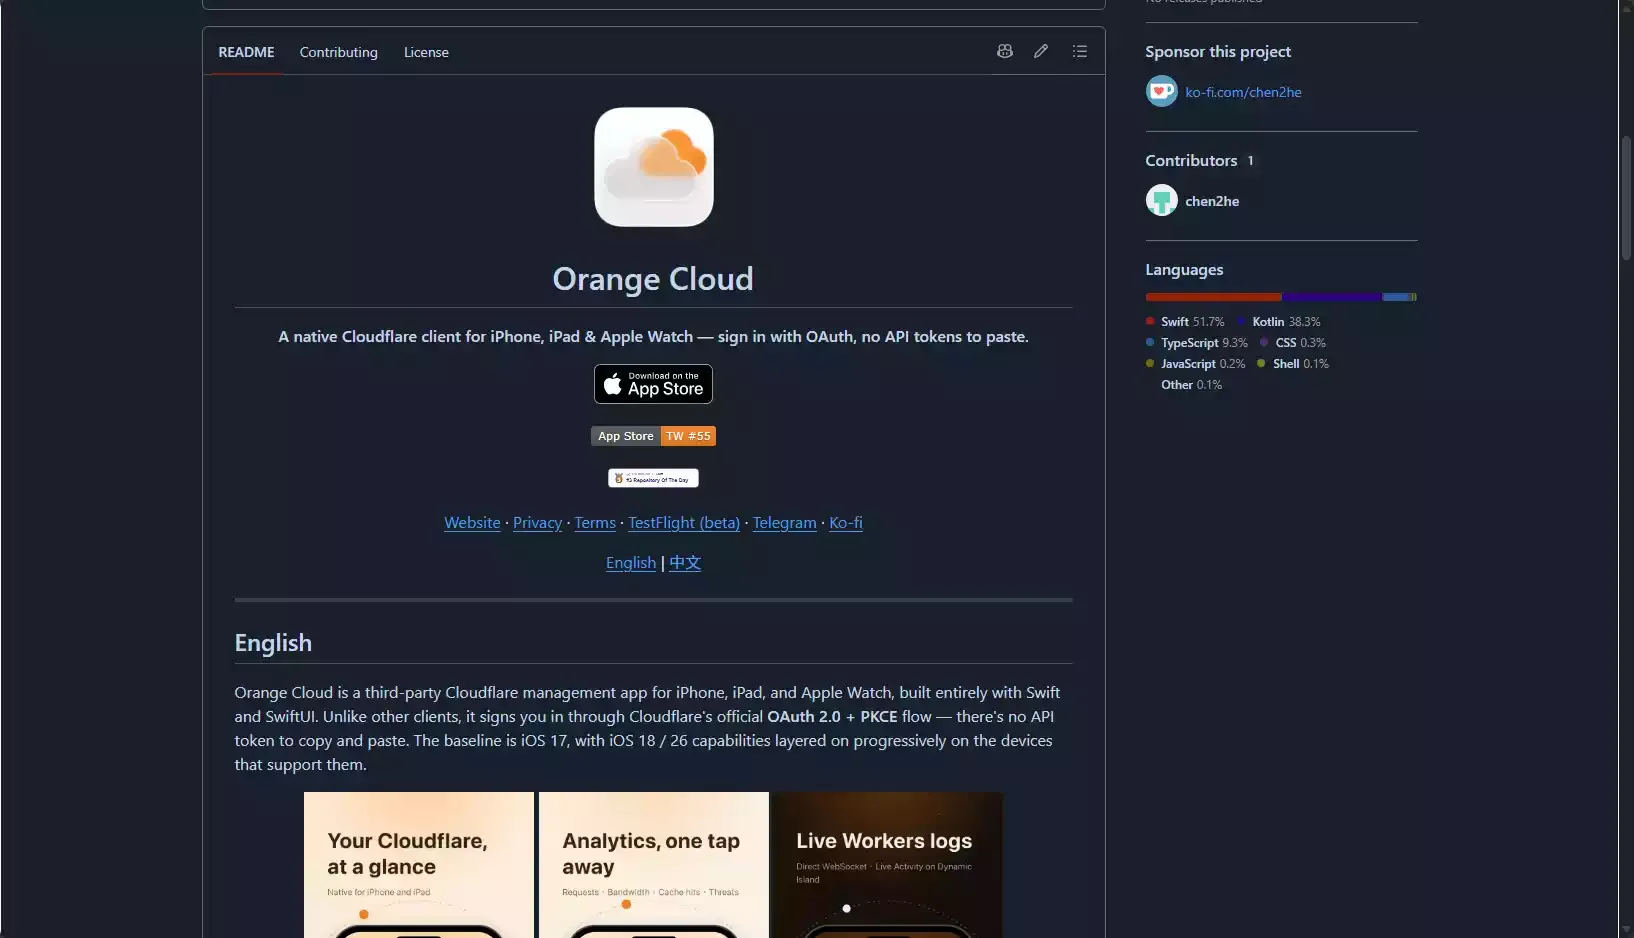Click the CSS 0.3% language entry
The width and height of the screenshot is (1634, 938).
pyautogui.click(x=1293, y=343)
